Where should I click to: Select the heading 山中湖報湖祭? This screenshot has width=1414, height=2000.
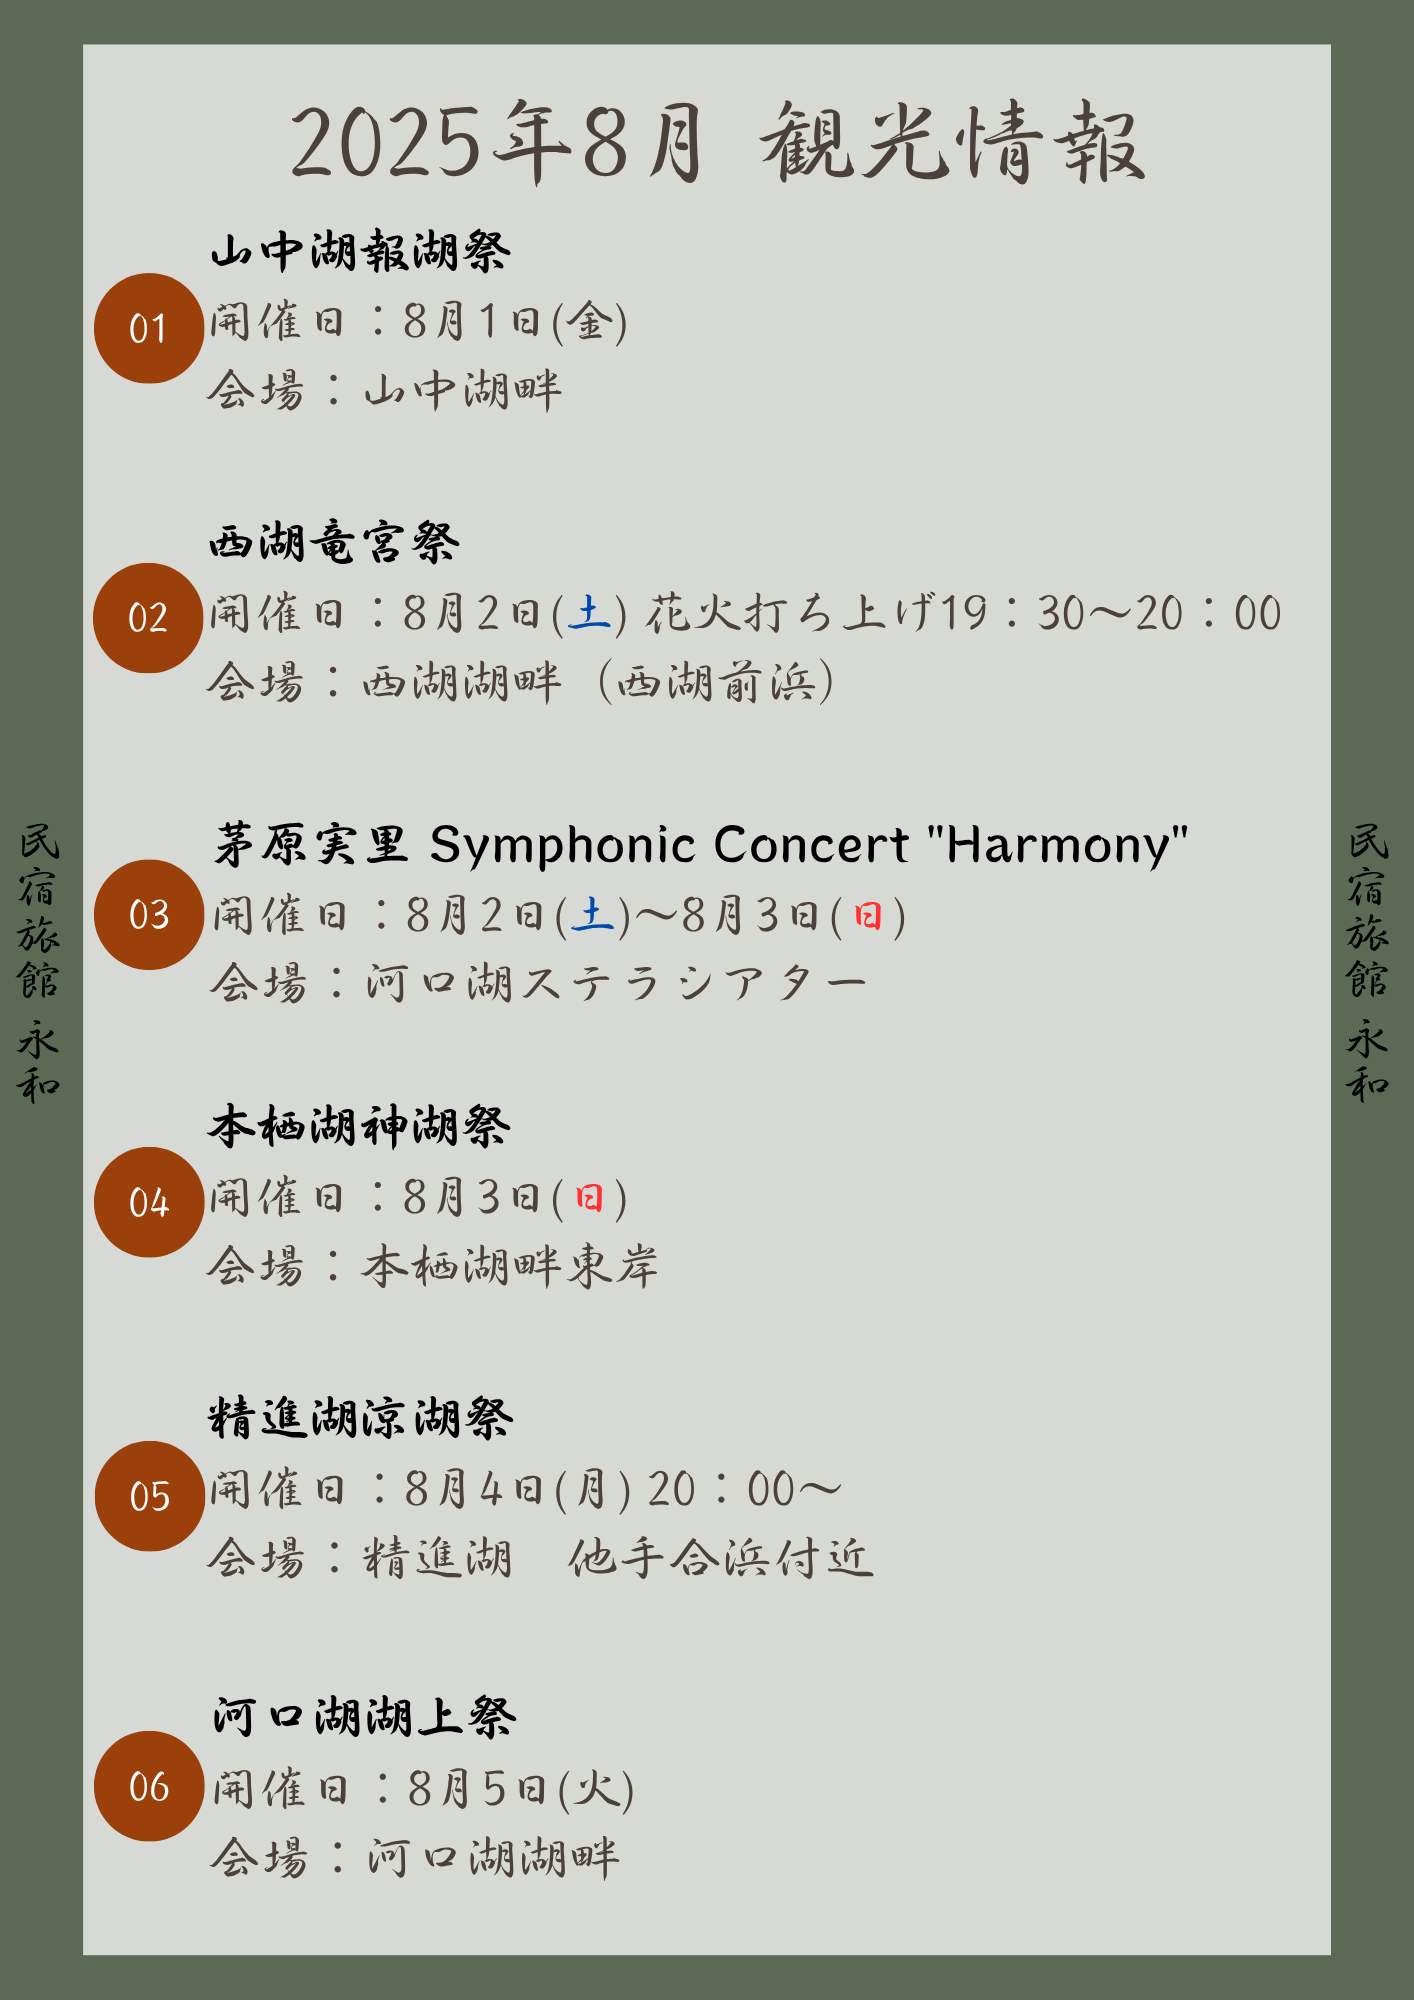pos(360,250)
